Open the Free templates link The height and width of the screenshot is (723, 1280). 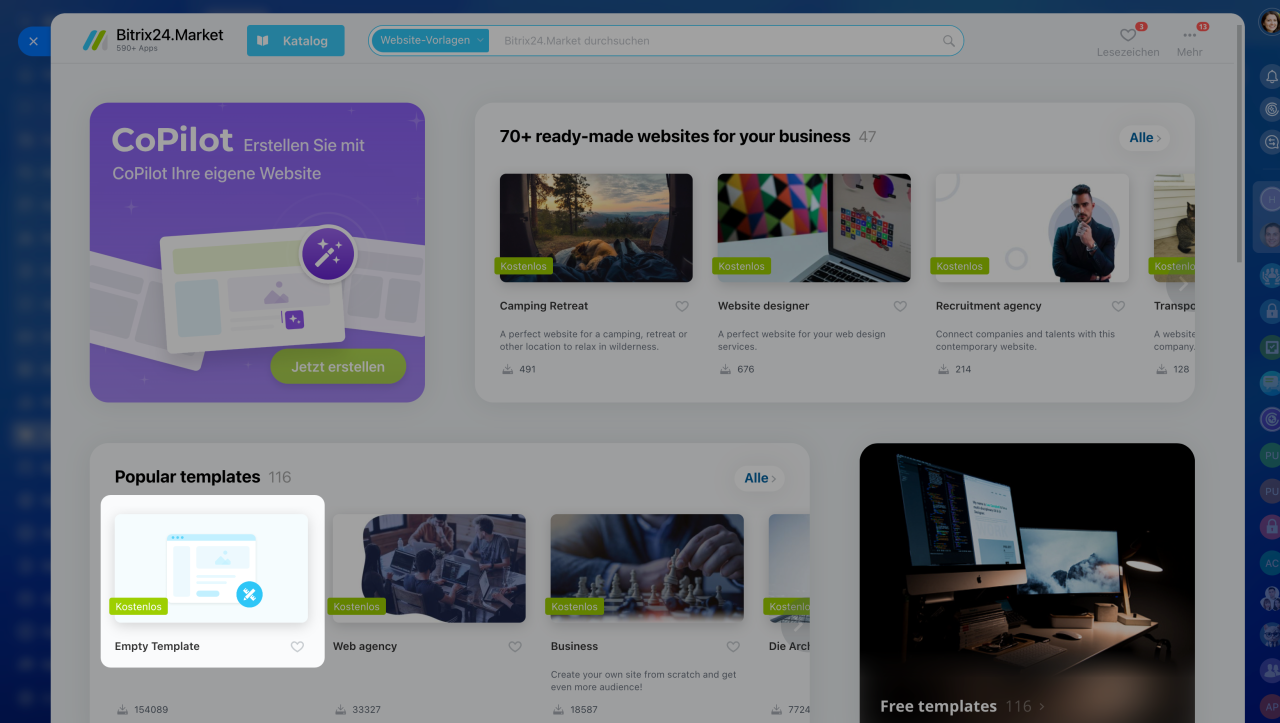962,706
